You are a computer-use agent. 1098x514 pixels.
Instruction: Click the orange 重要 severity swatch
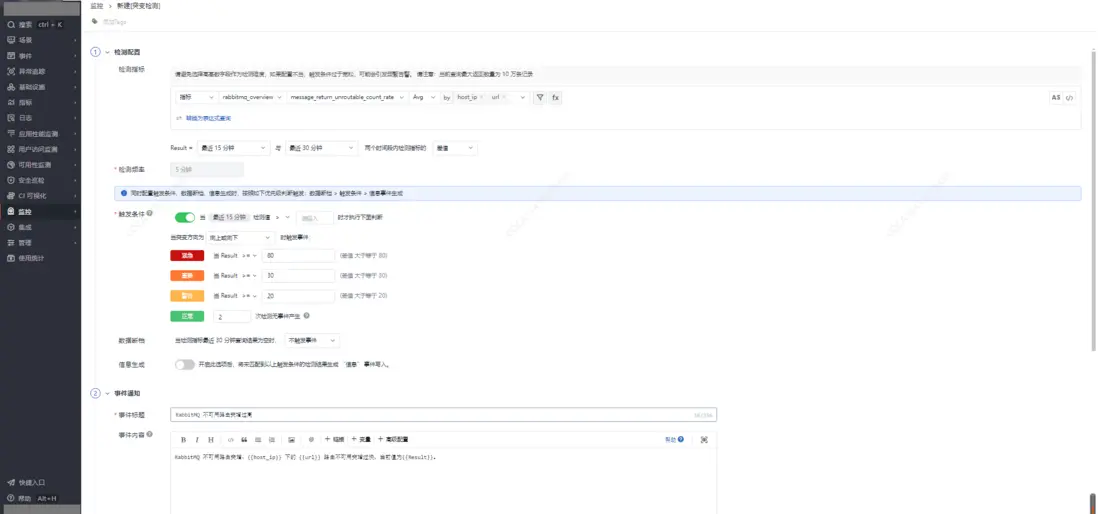(x=187, y=276)
